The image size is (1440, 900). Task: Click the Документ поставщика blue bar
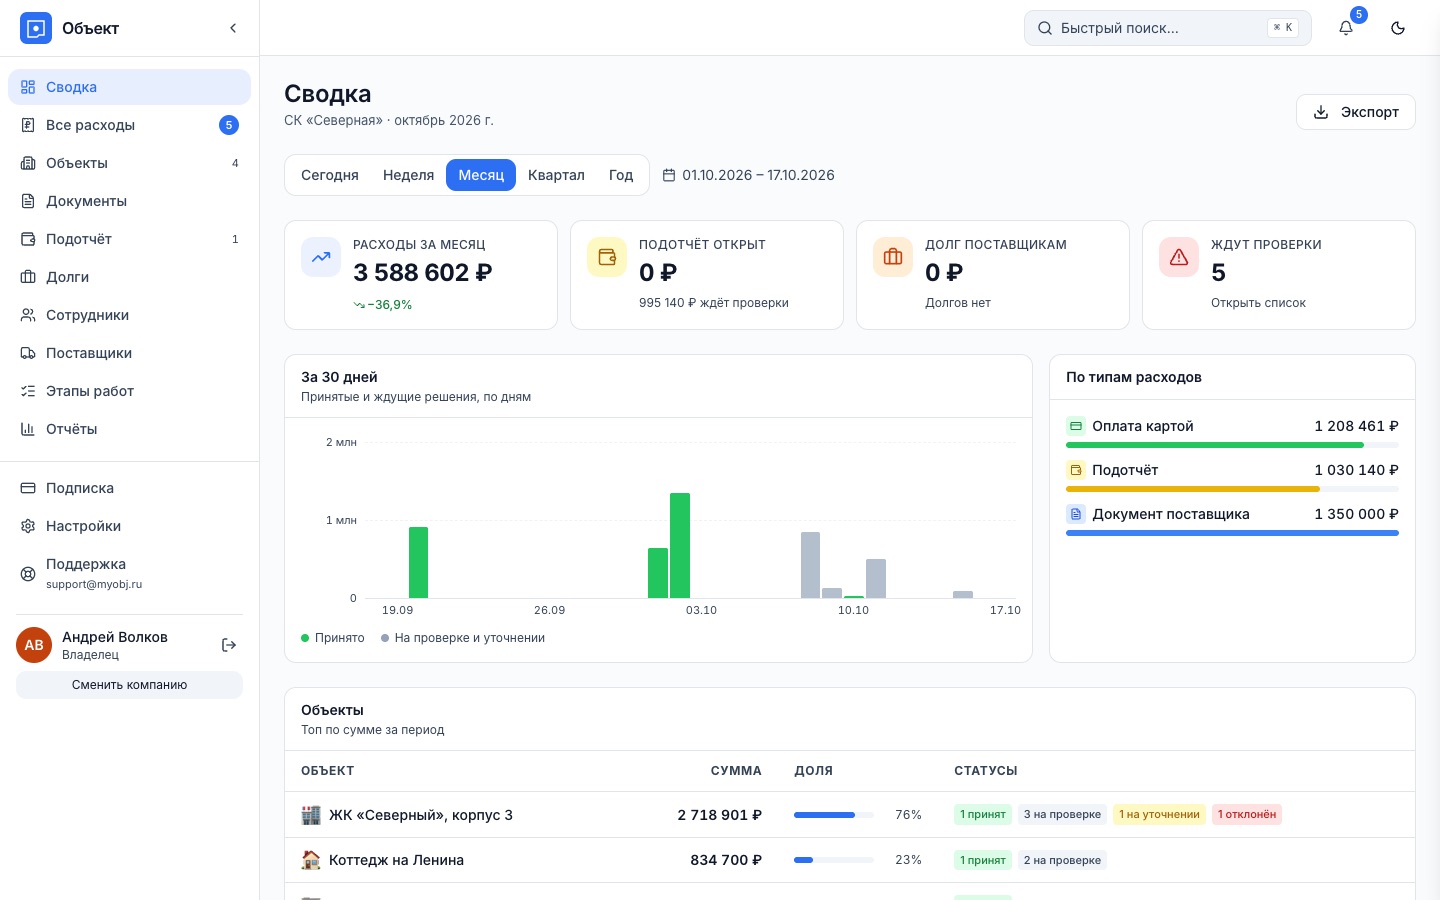pyautogui.click(x=1232, y=533)
